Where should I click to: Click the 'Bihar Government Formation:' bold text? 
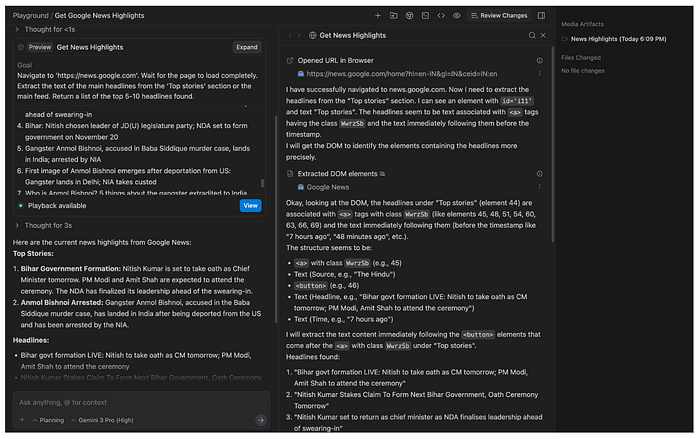pos(71,269)
